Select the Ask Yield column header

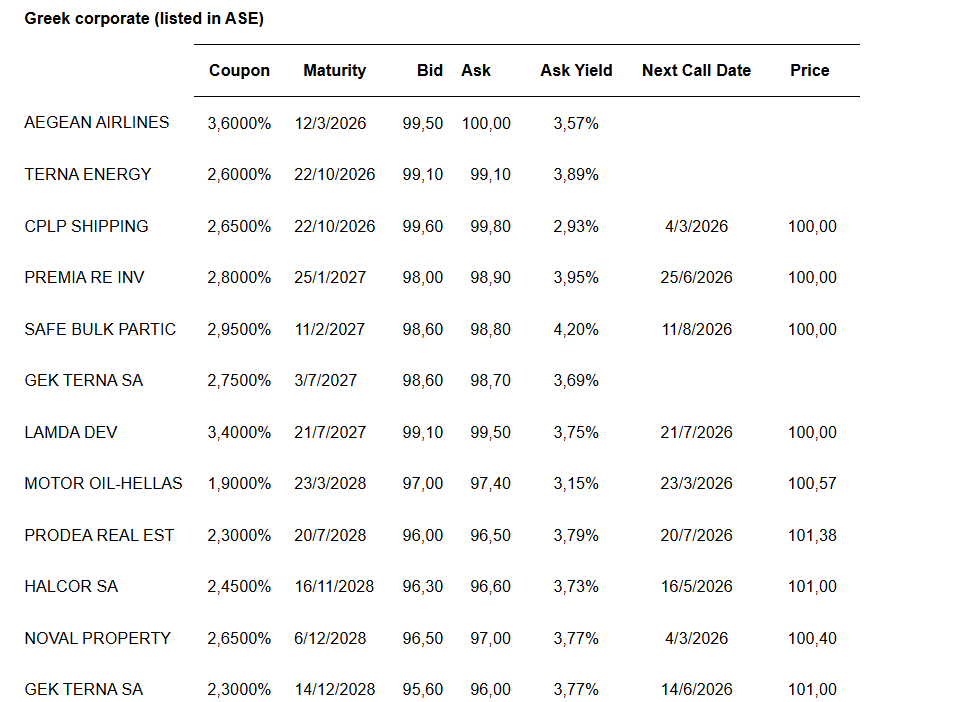[x=576, y=71]
